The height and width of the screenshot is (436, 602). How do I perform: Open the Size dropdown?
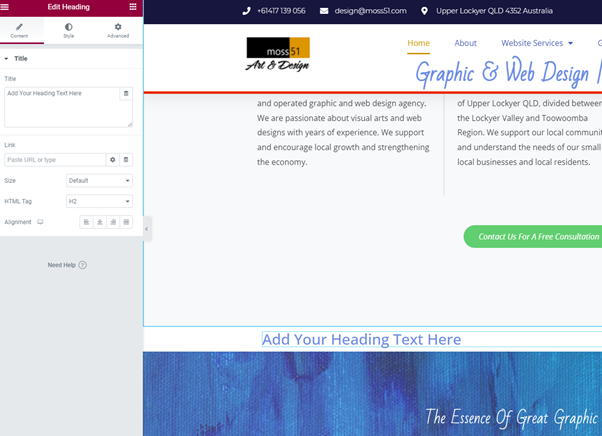[x=99, y=180]
